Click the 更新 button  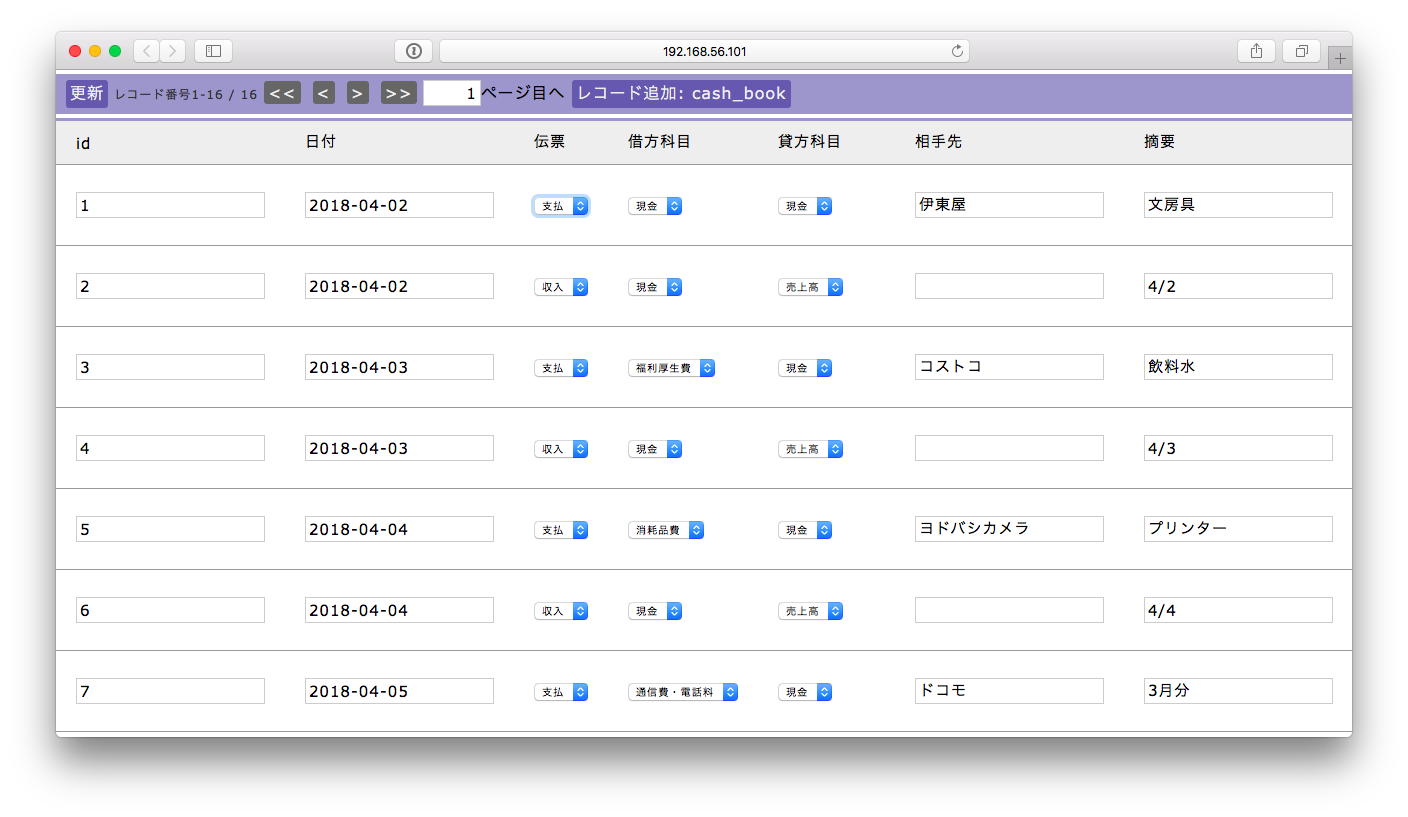pos(87,94)
